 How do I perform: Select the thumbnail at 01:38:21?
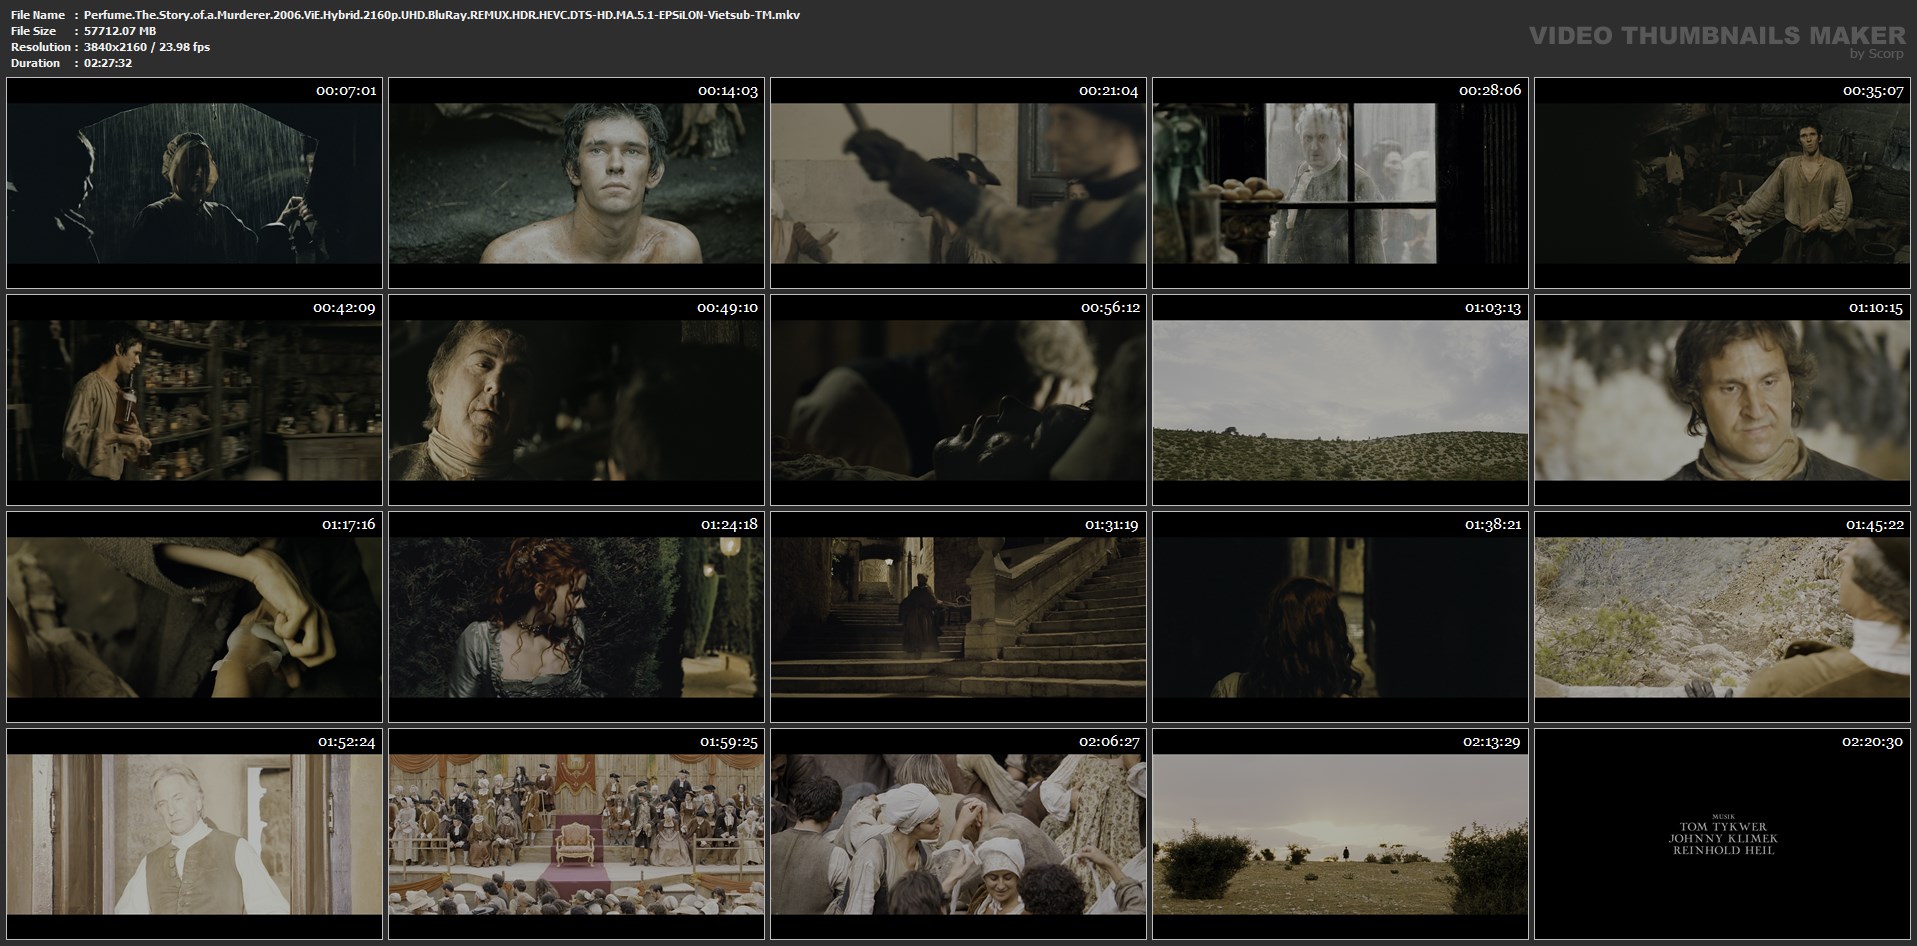(1340, 617)
